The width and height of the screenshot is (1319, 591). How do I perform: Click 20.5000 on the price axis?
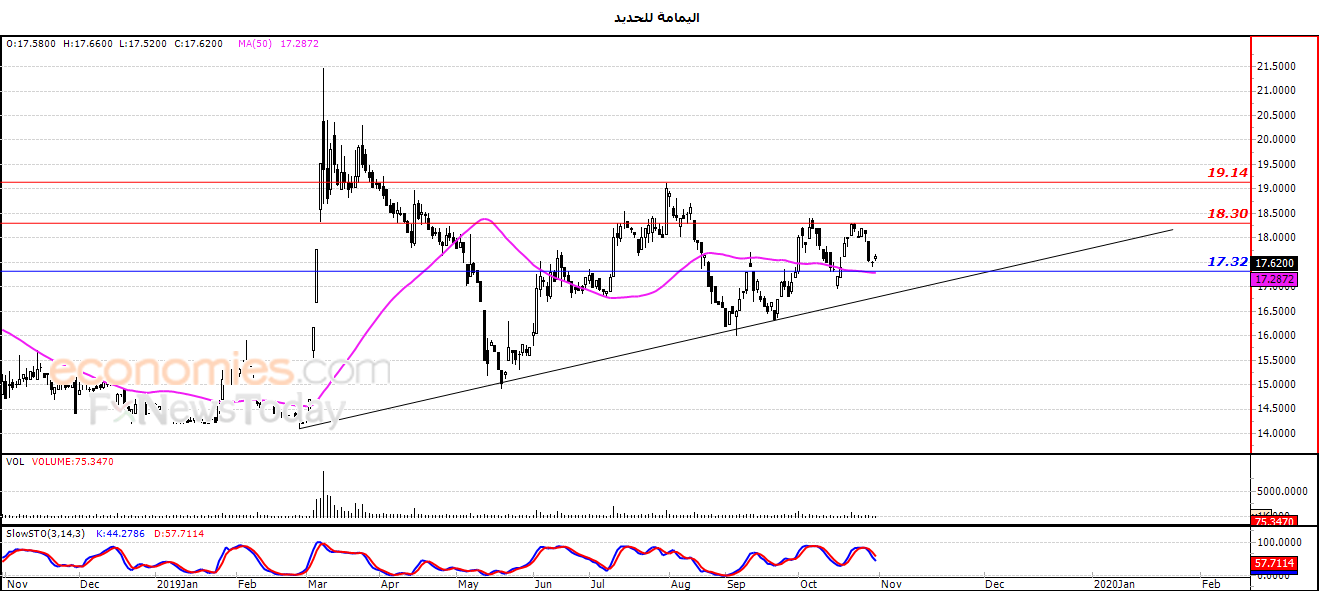(1277, 115)
